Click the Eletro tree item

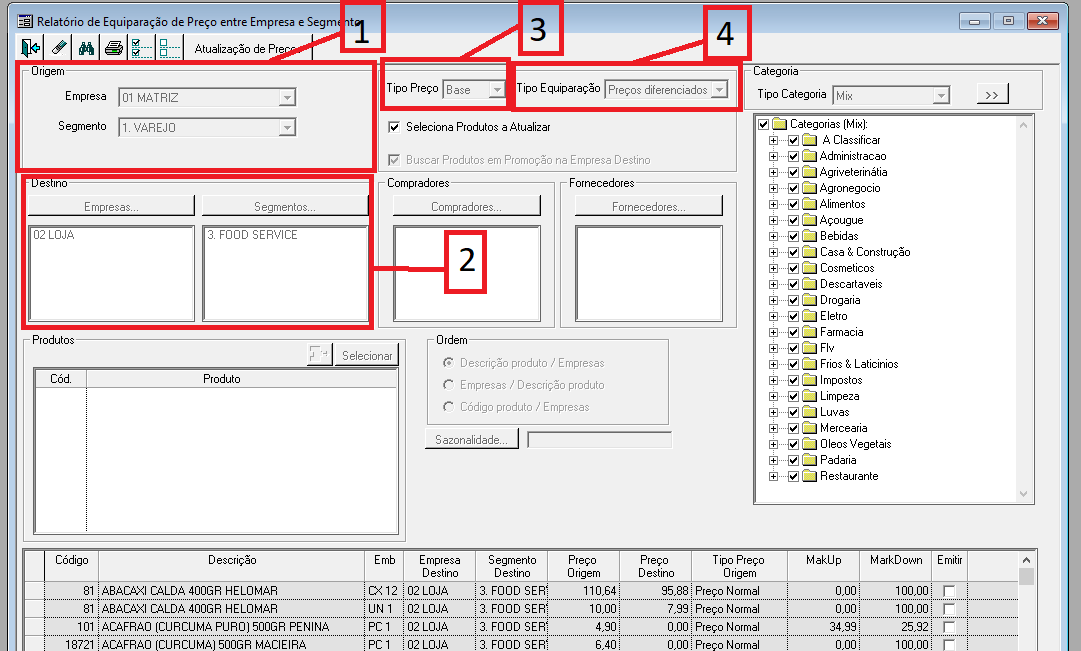(x=834, y=316)
